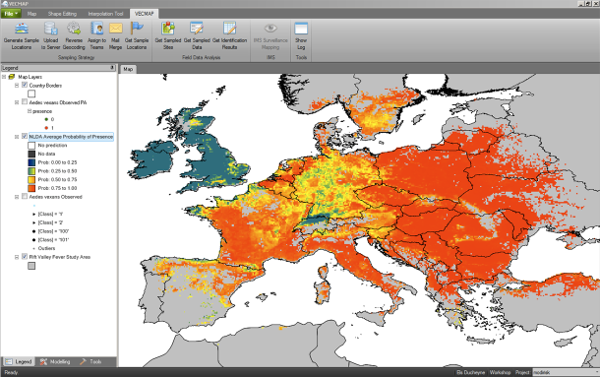The width and height of the screenshot is (600, 377).
Task: Open the Reverse Geocoding tool
Action: pyautogui.click(x=73, y=36)
